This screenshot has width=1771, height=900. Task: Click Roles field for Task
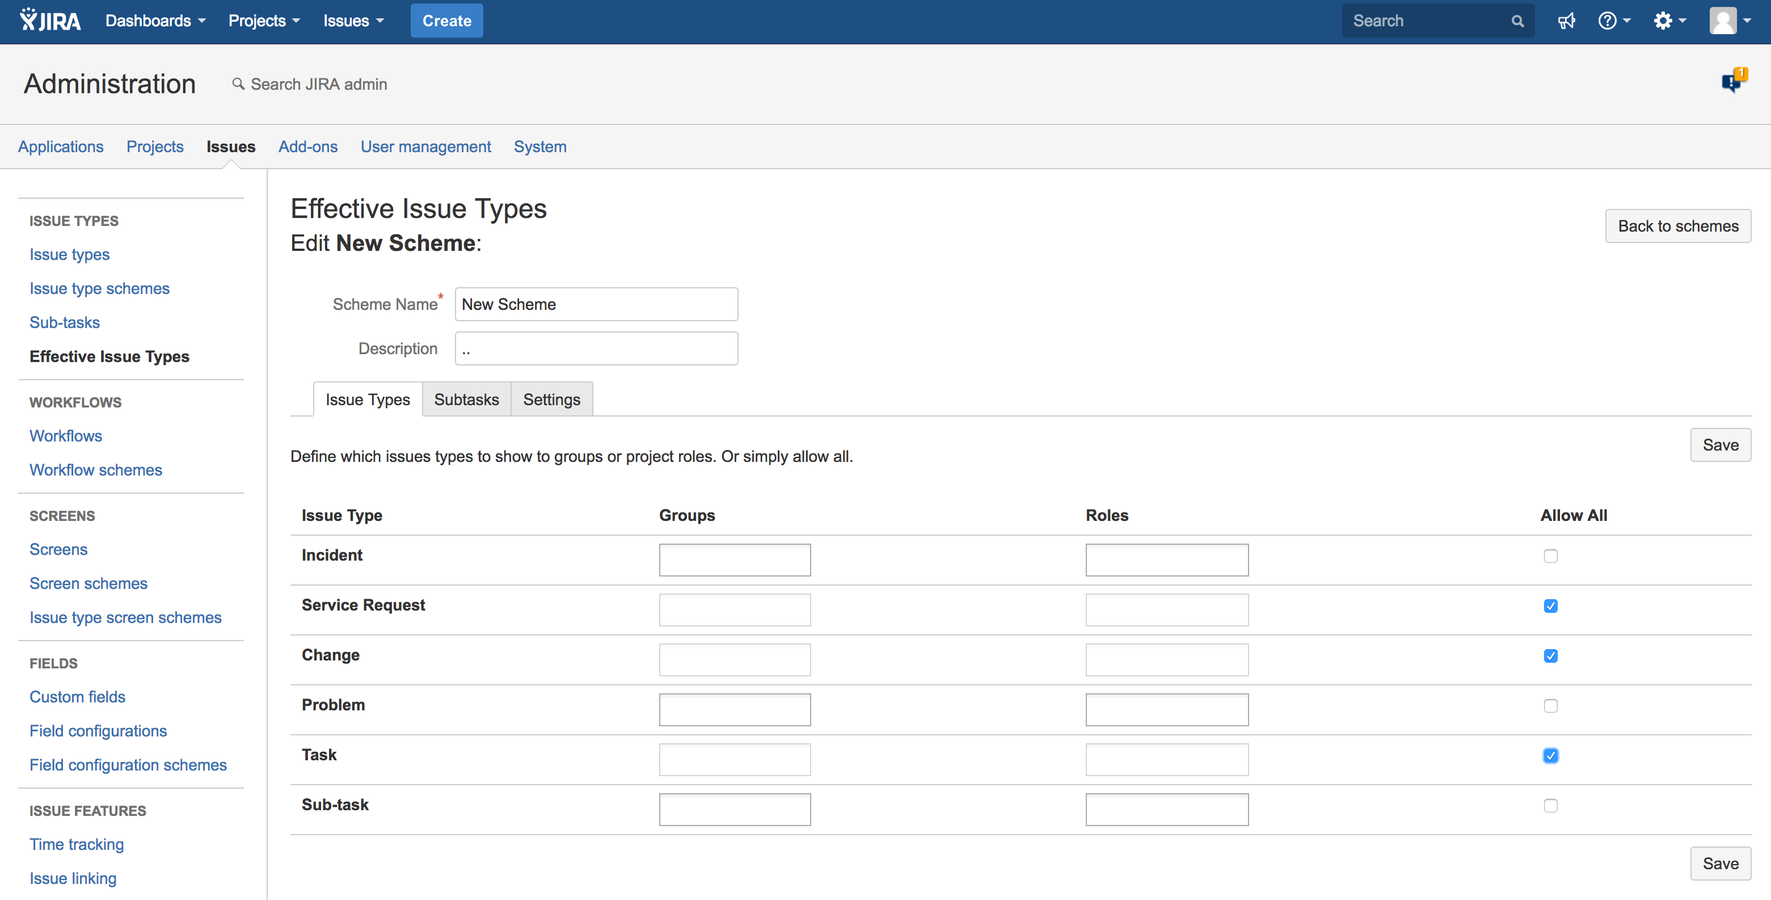click(x=1167, y=760)
